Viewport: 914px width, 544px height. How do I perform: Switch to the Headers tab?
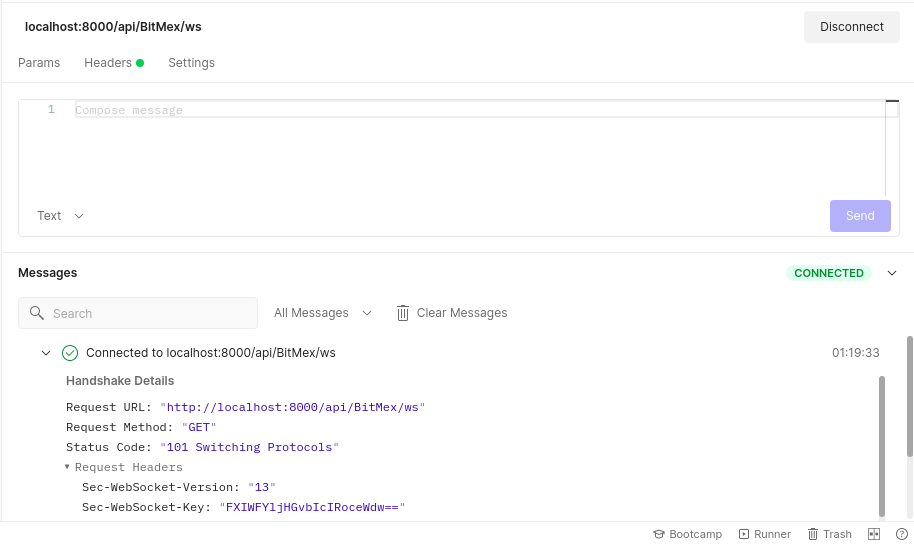[x=114, y=63]
